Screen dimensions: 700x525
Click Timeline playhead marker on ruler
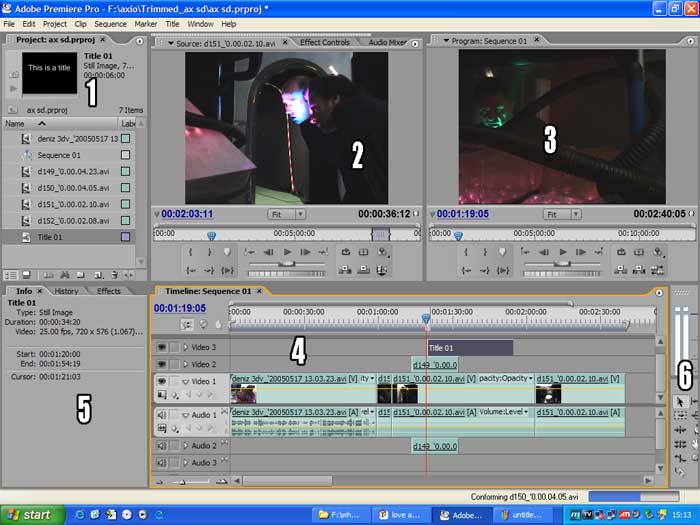pyautogui.click(x=426, y=318)
